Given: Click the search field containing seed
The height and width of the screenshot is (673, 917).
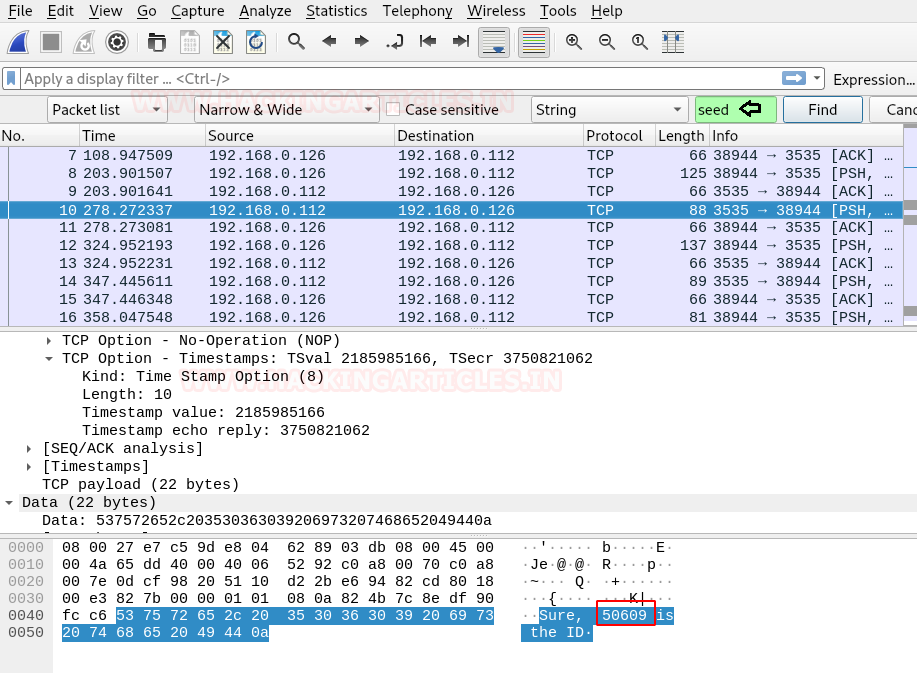Looking at the screenshot, I should [x=736, y=110].
